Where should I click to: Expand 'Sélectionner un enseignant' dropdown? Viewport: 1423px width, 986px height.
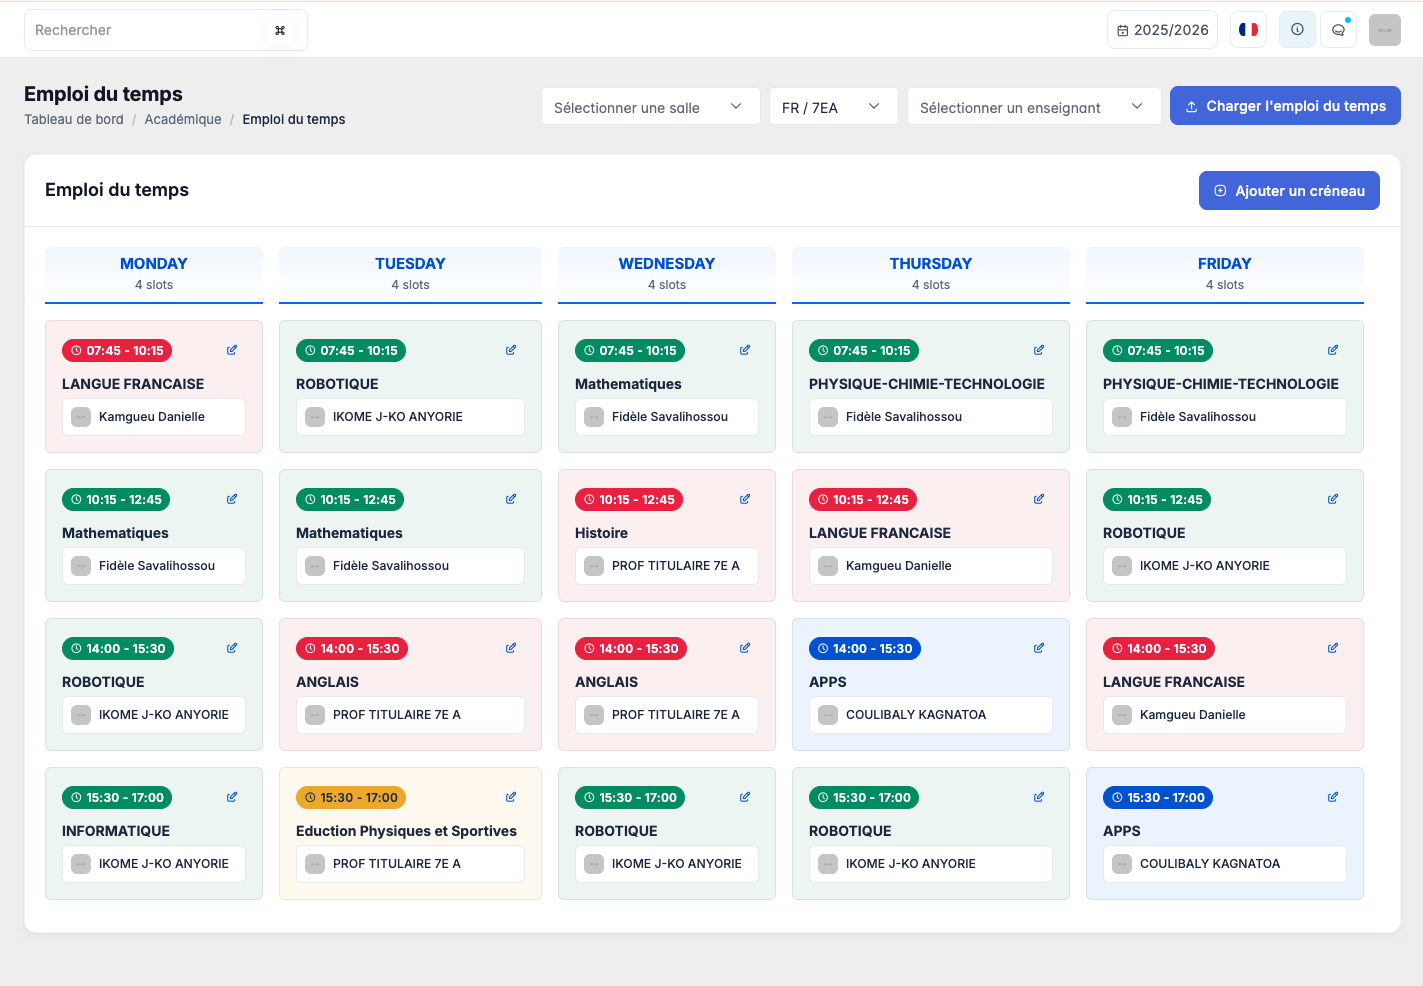tap(1032, 107)
